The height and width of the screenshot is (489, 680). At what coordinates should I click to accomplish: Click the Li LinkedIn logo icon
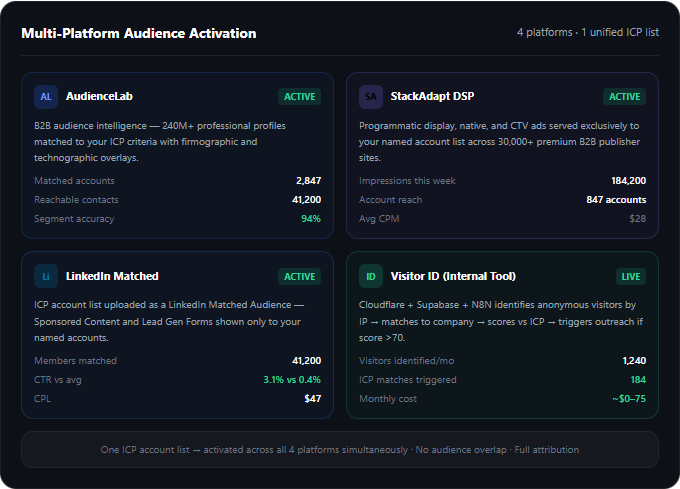(46, 276)
